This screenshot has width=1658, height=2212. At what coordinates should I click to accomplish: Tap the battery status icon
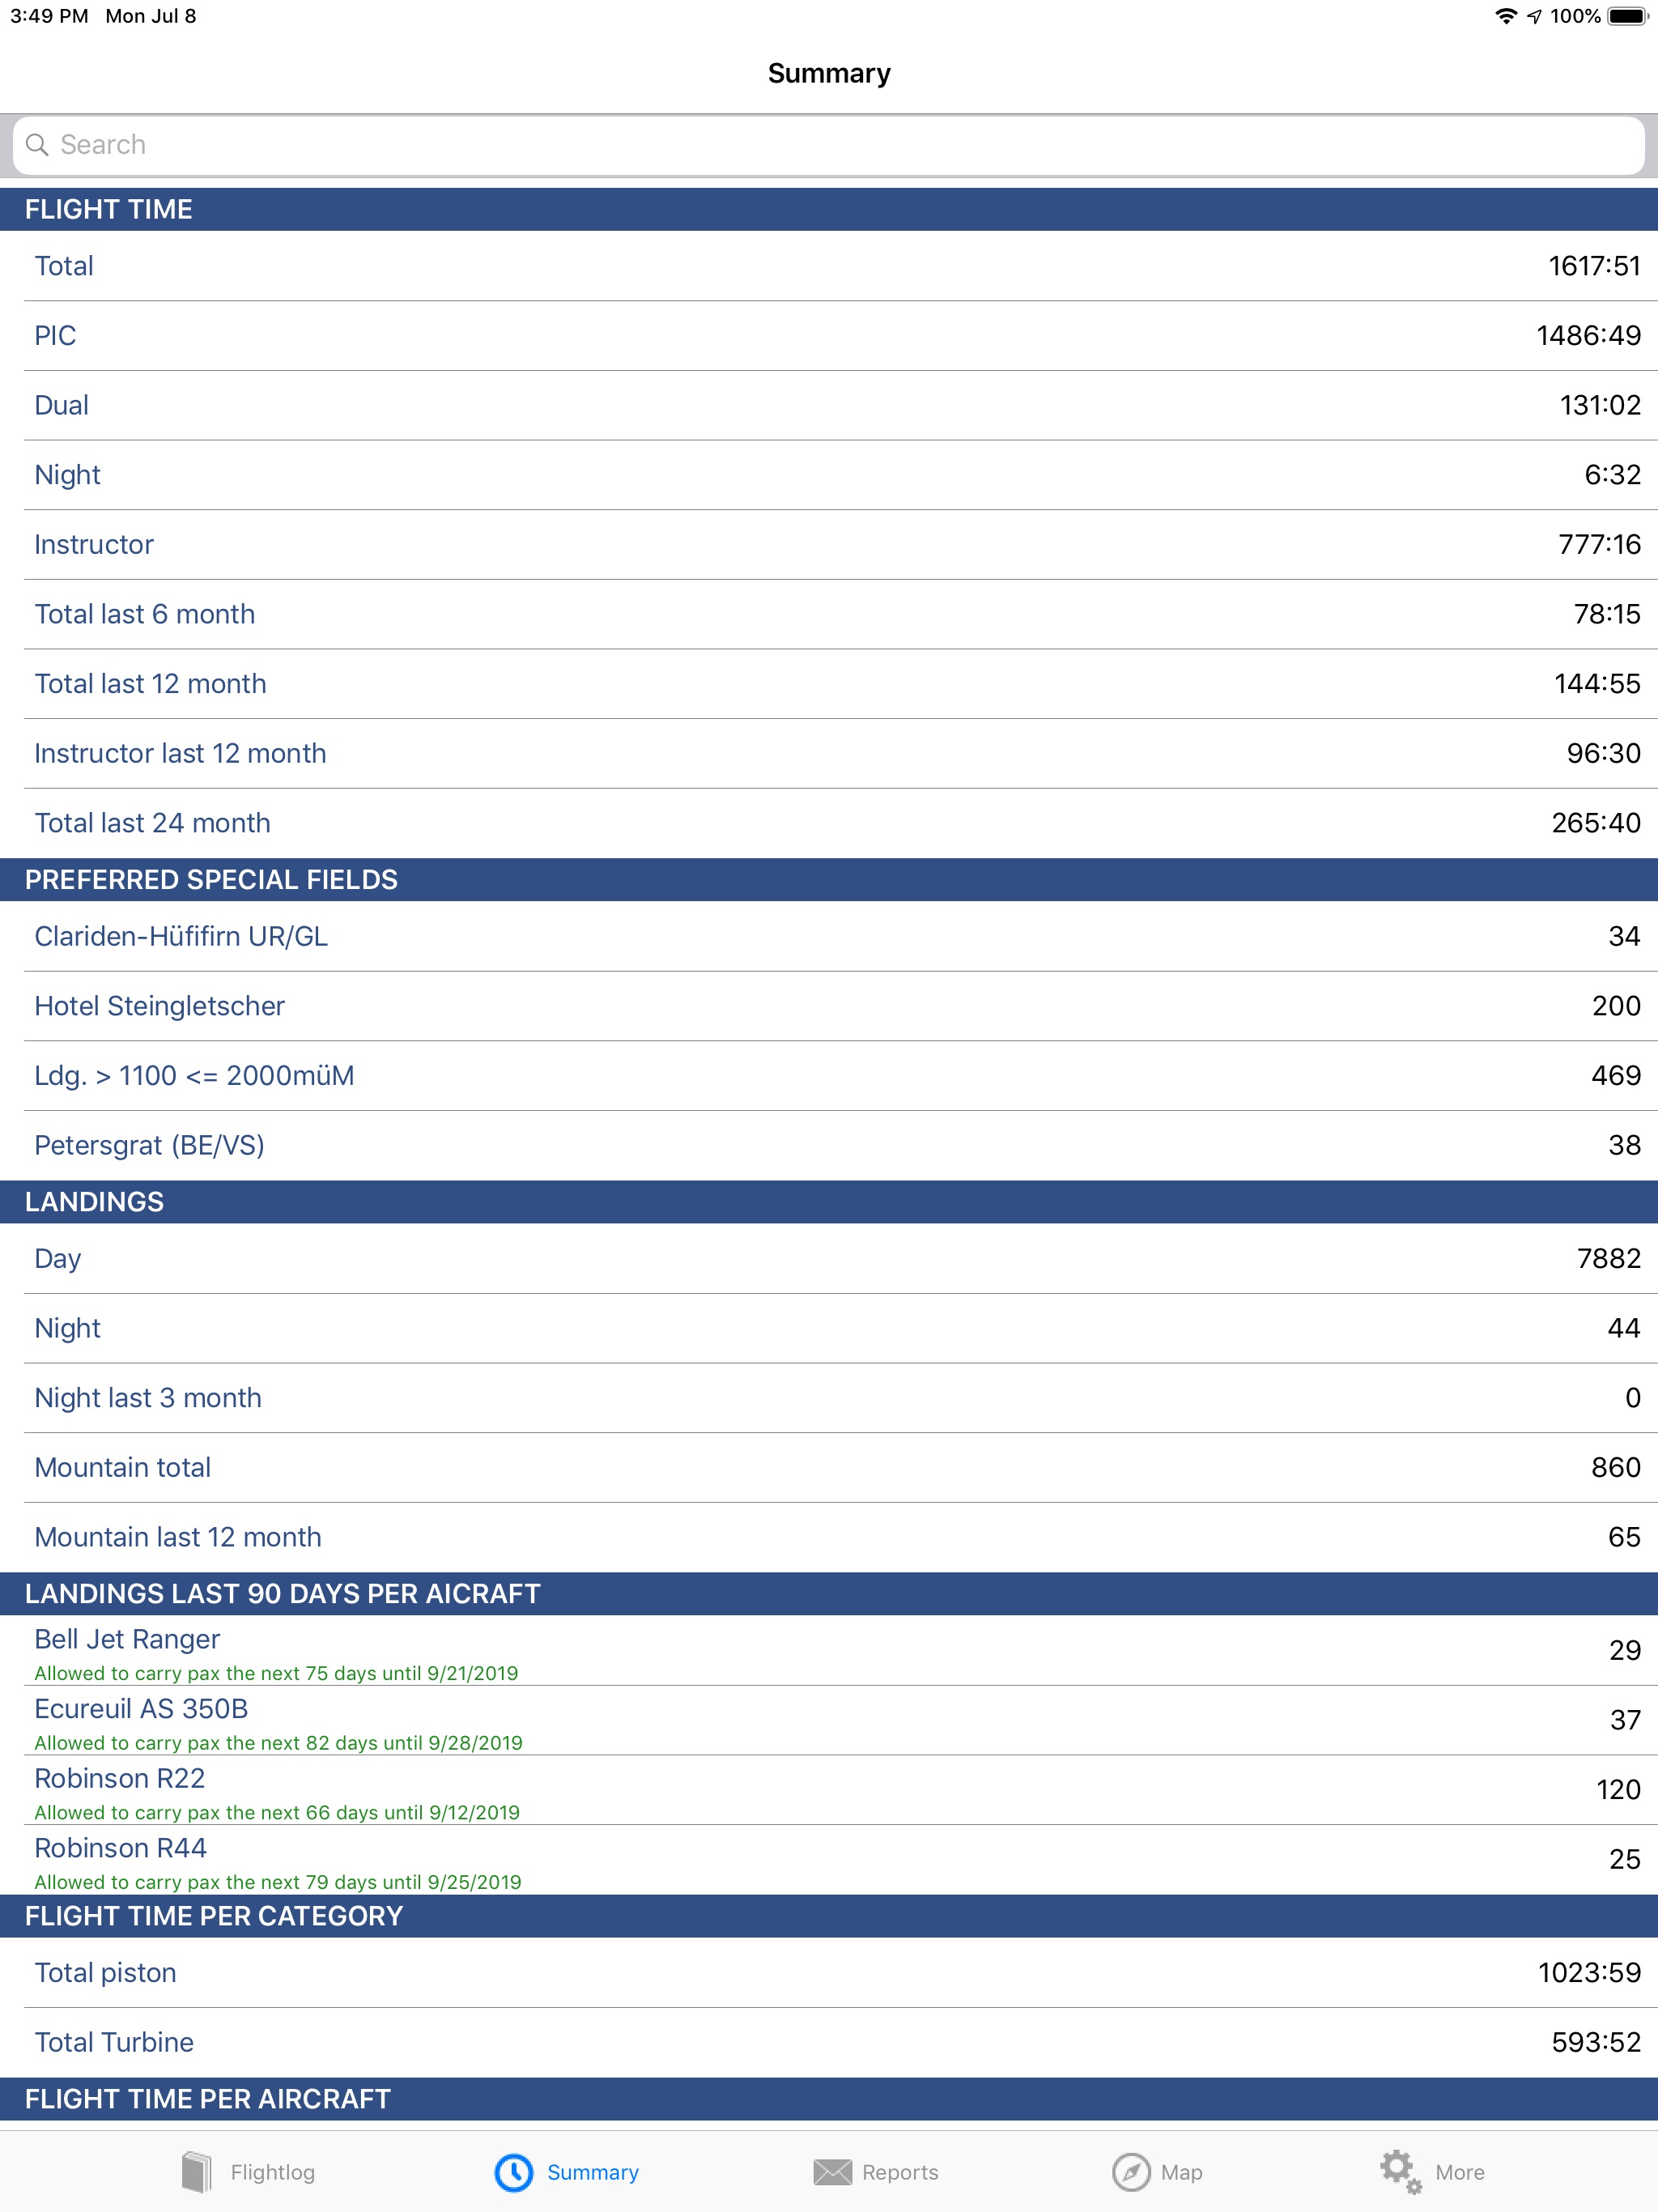coord(1627,16)
